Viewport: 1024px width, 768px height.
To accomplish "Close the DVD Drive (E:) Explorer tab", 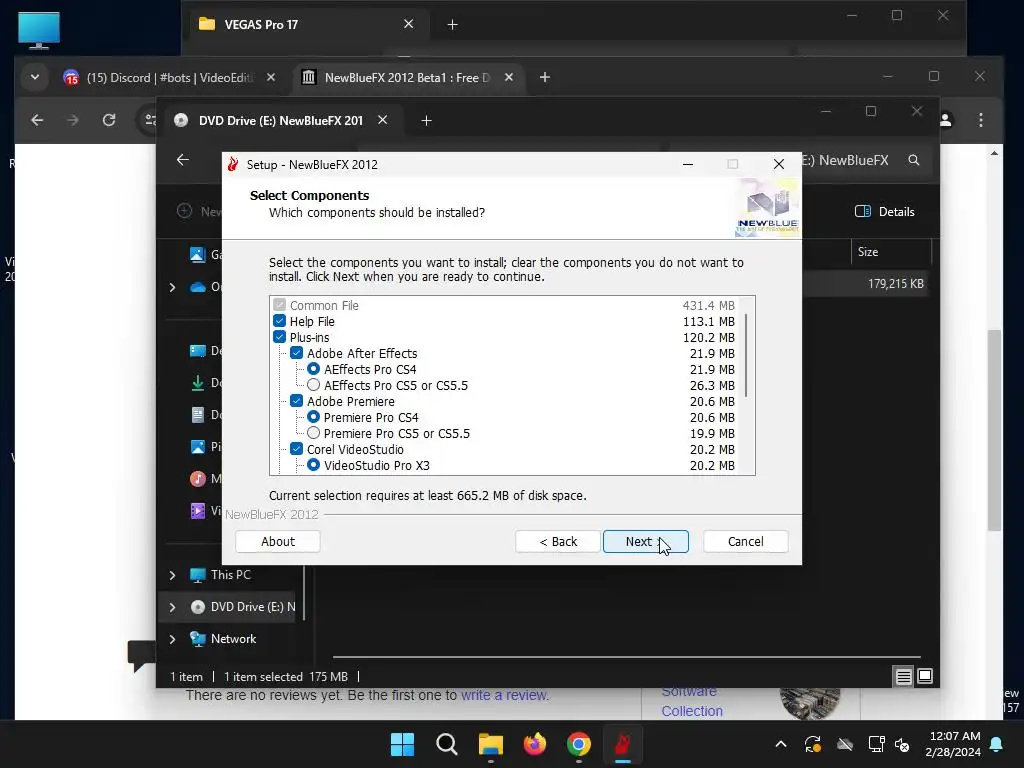I will 383,120.
